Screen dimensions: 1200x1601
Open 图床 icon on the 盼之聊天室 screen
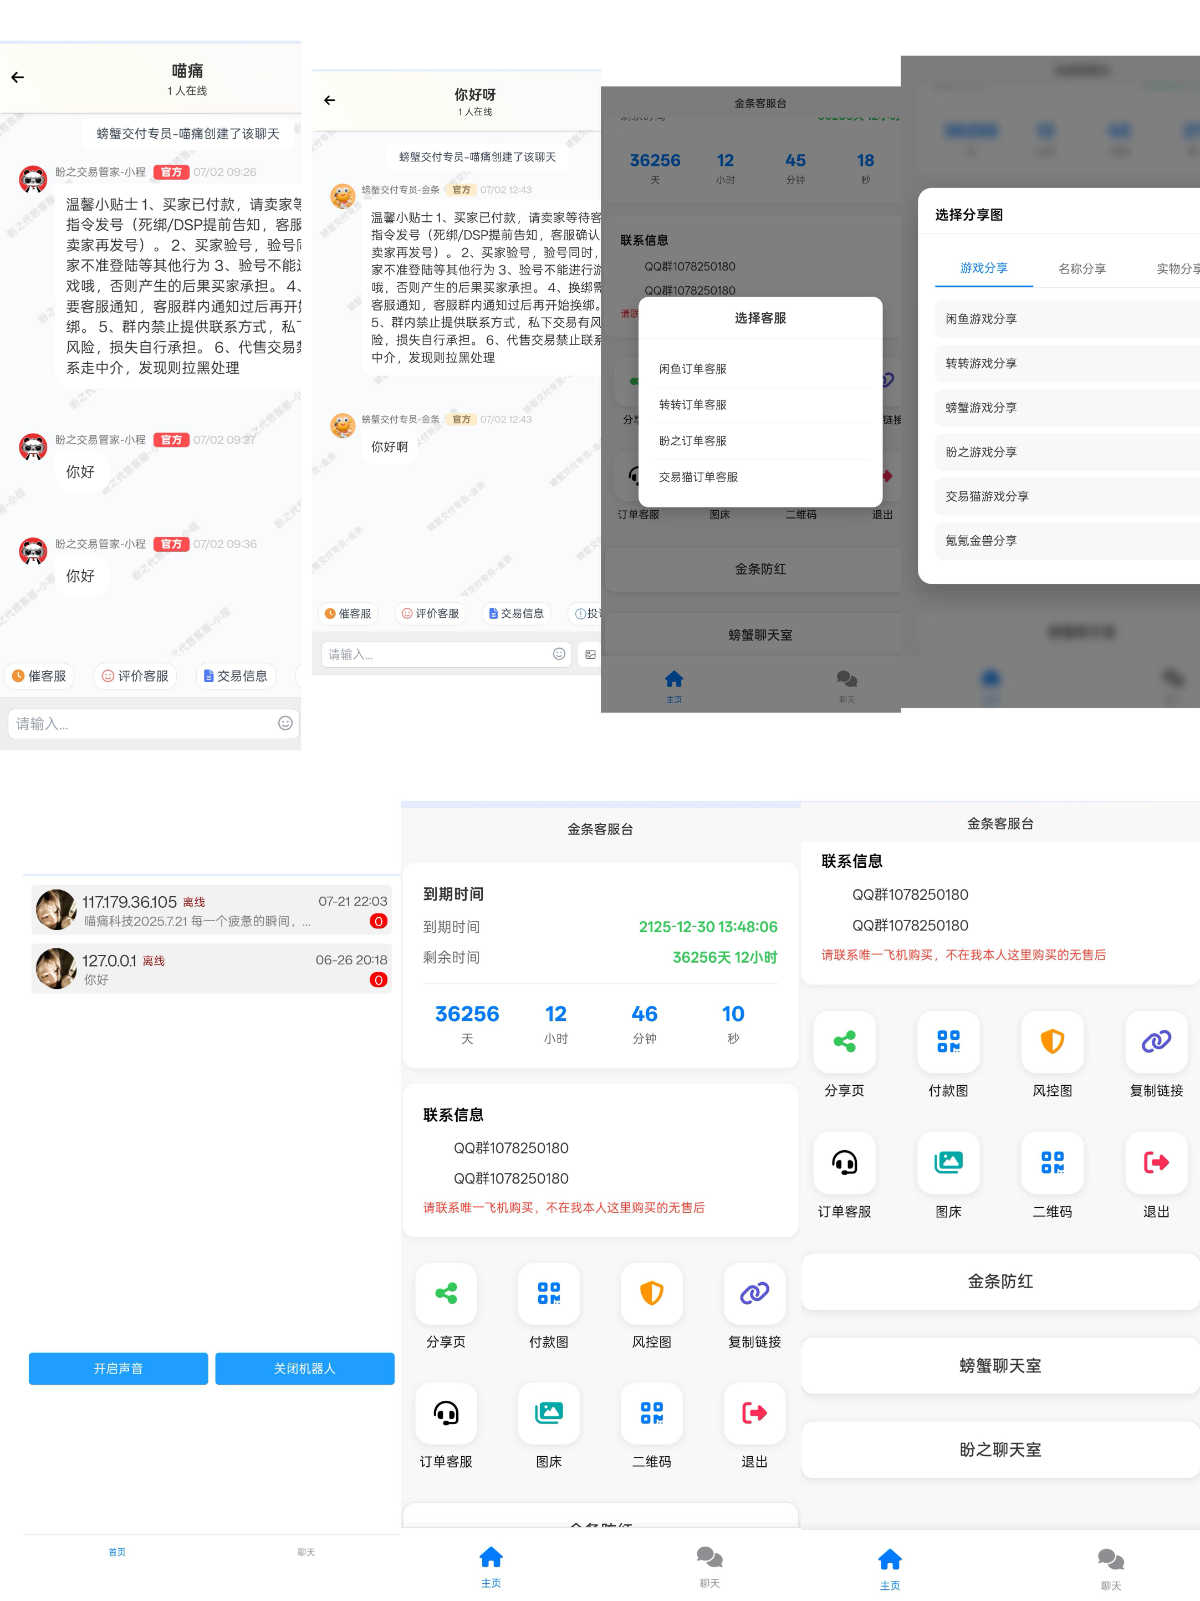949,1162
